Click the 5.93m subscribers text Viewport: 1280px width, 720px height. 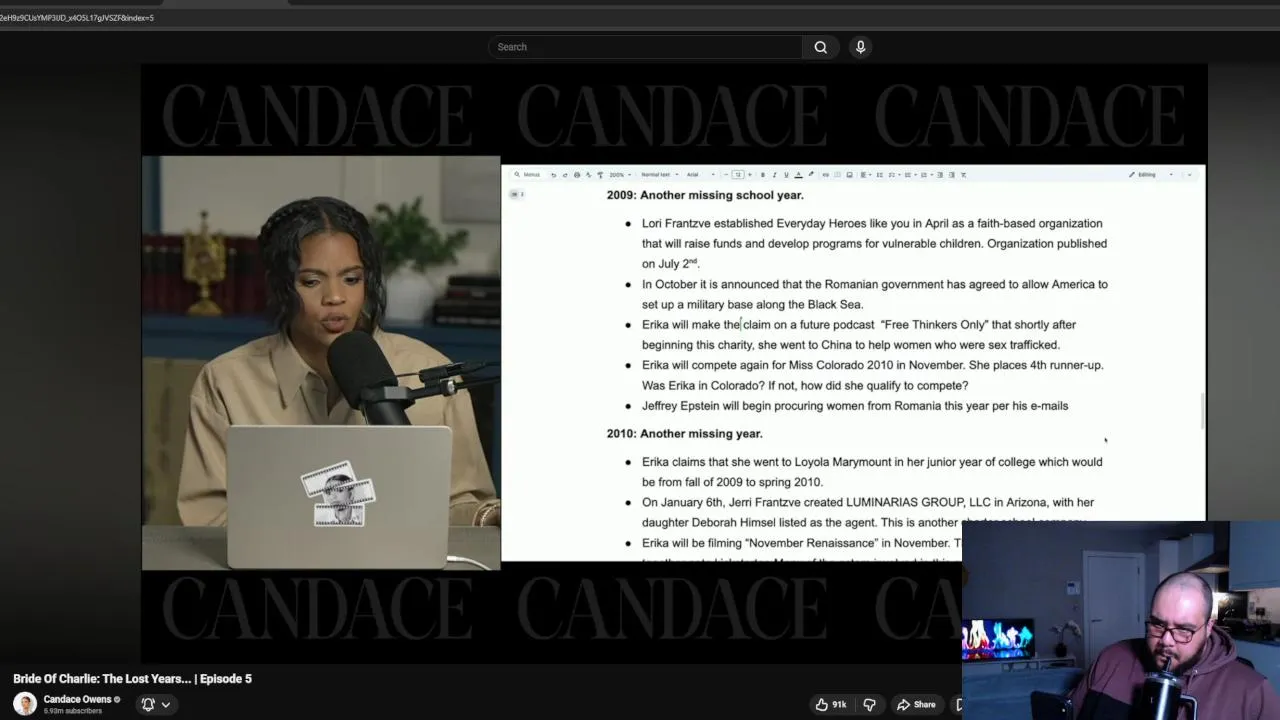tap(73, 711)
